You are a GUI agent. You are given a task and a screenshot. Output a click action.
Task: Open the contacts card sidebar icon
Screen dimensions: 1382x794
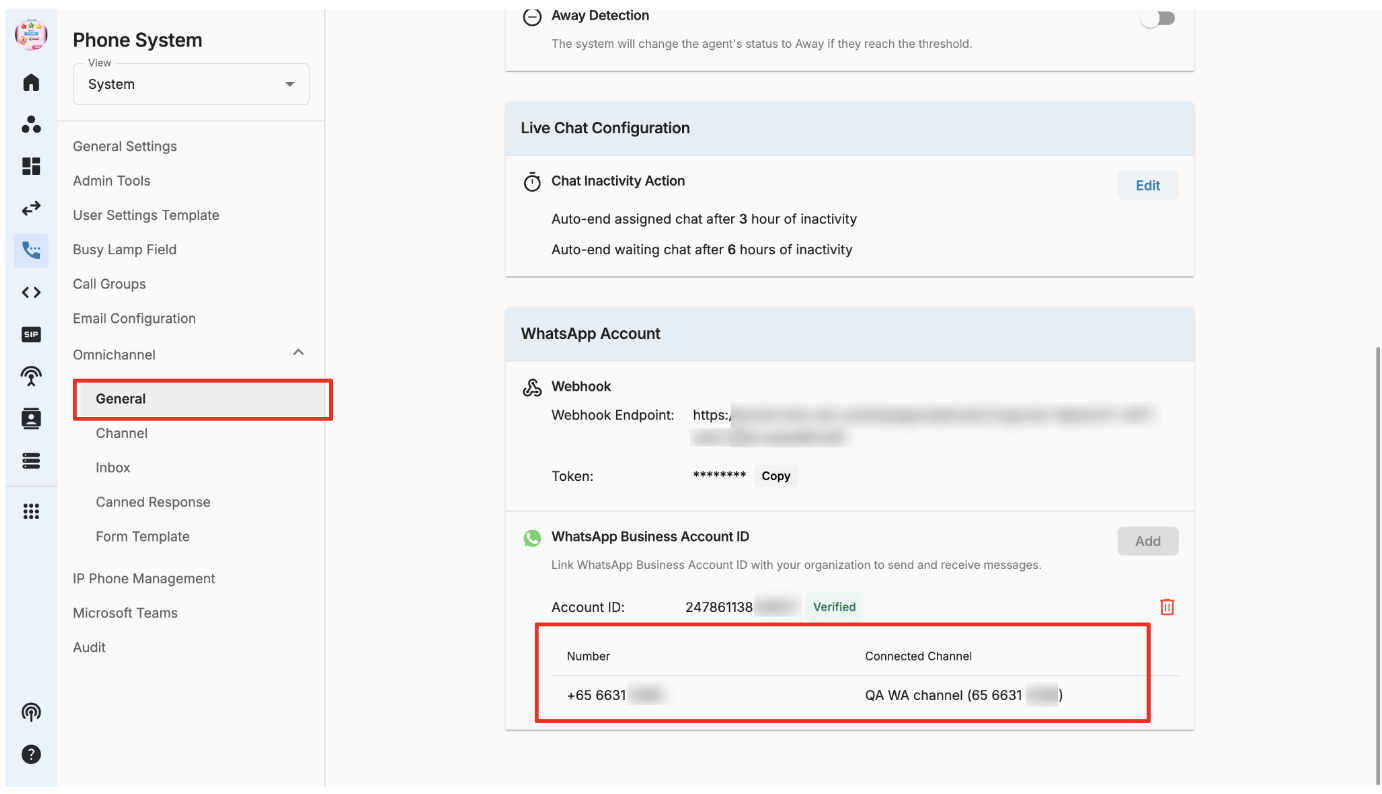click(31, 418)
